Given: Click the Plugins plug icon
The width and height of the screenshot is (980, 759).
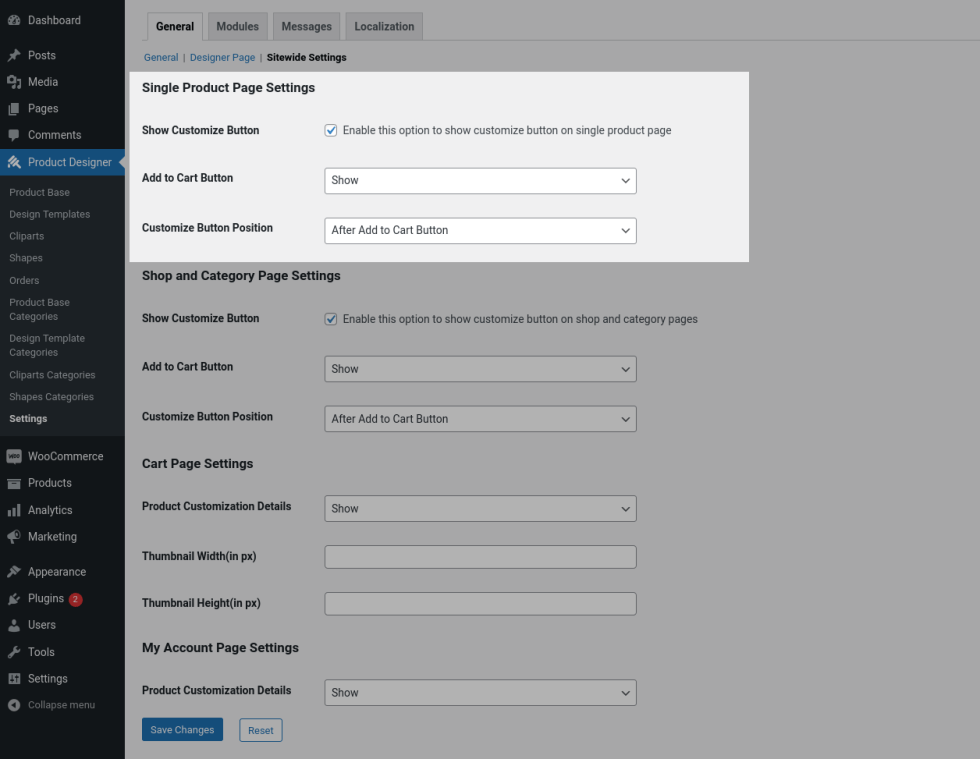Looking at the screenshot, I should [x=14, y=599].
